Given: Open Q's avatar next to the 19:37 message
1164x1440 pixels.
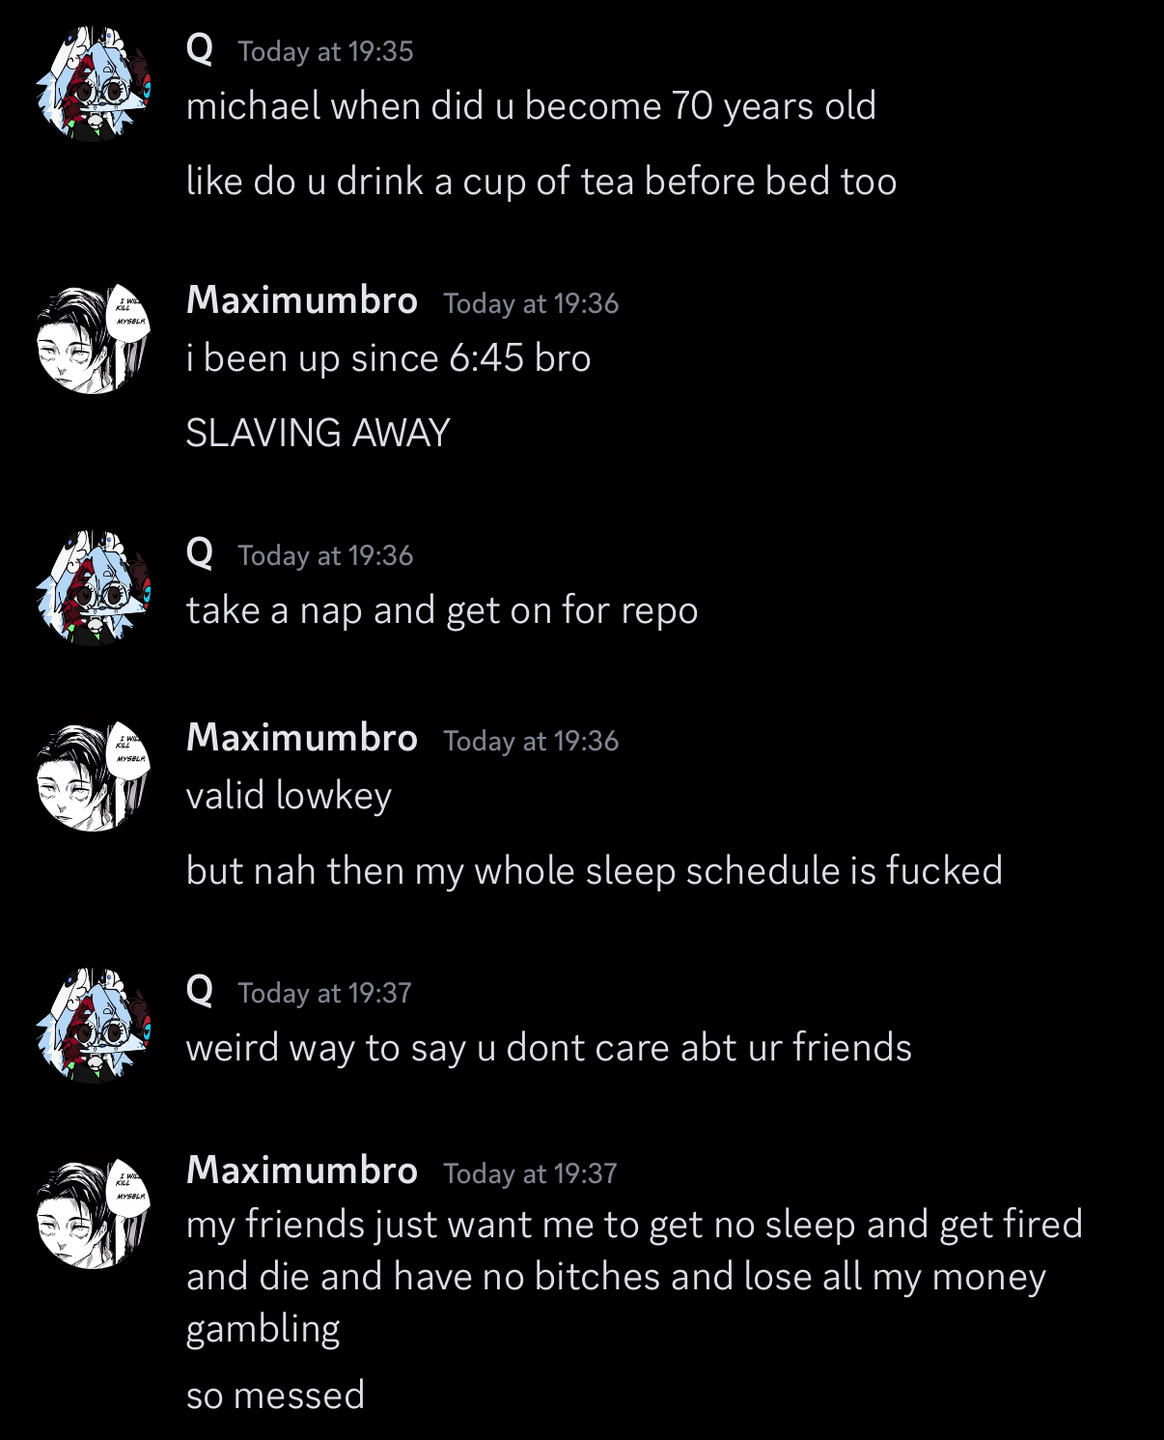Looking at the screenshot, I should 93,1025.
